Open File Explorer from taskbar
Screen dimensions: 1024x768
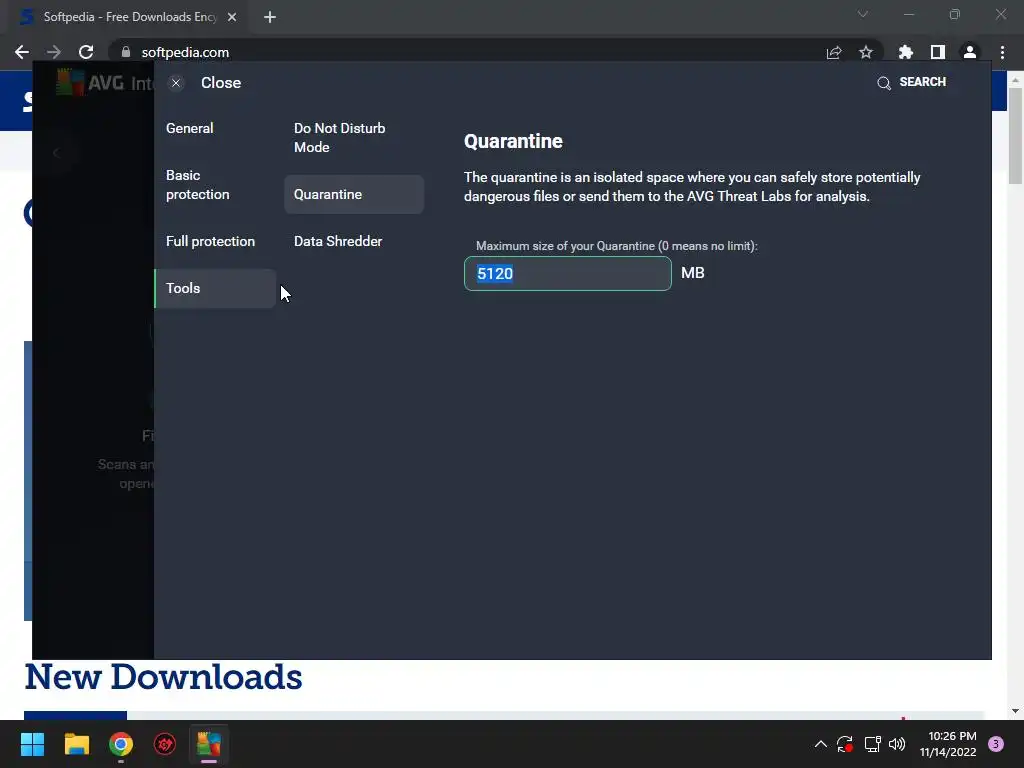[76, 744]
